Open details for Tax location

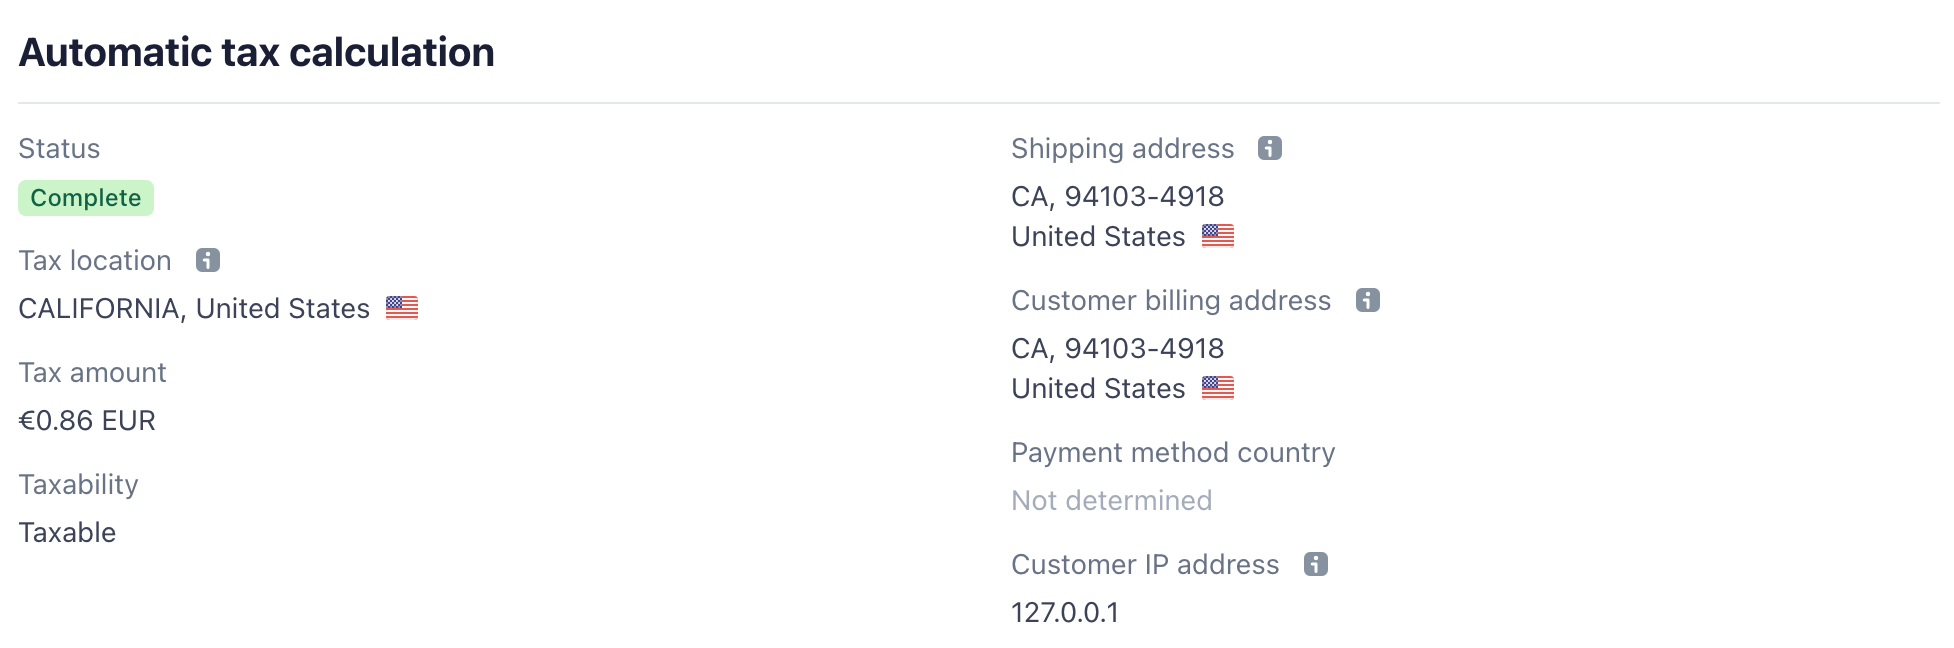pyautogui.click(x=95, y=260)
